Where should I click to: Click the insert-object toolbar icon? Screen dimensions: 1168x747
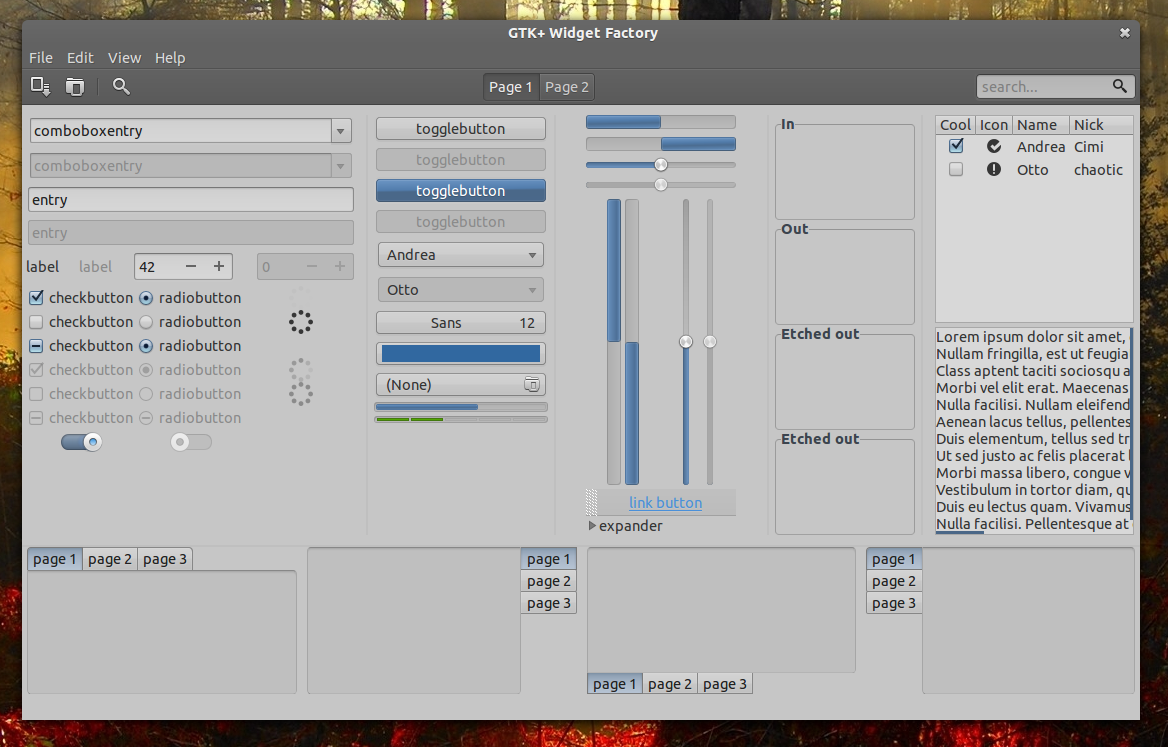tap(40, 86)
